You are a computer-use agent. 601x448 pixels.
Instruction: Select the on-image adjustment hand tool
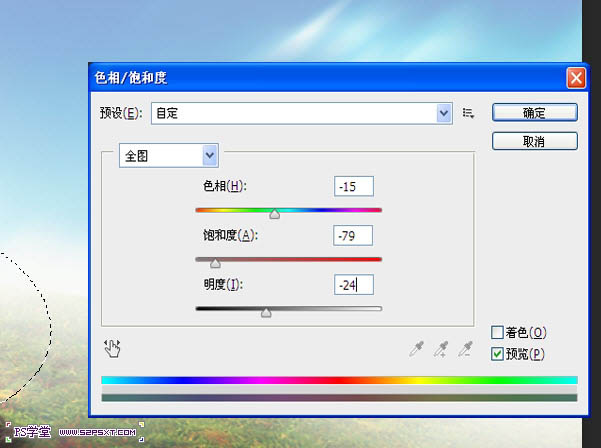112,348
